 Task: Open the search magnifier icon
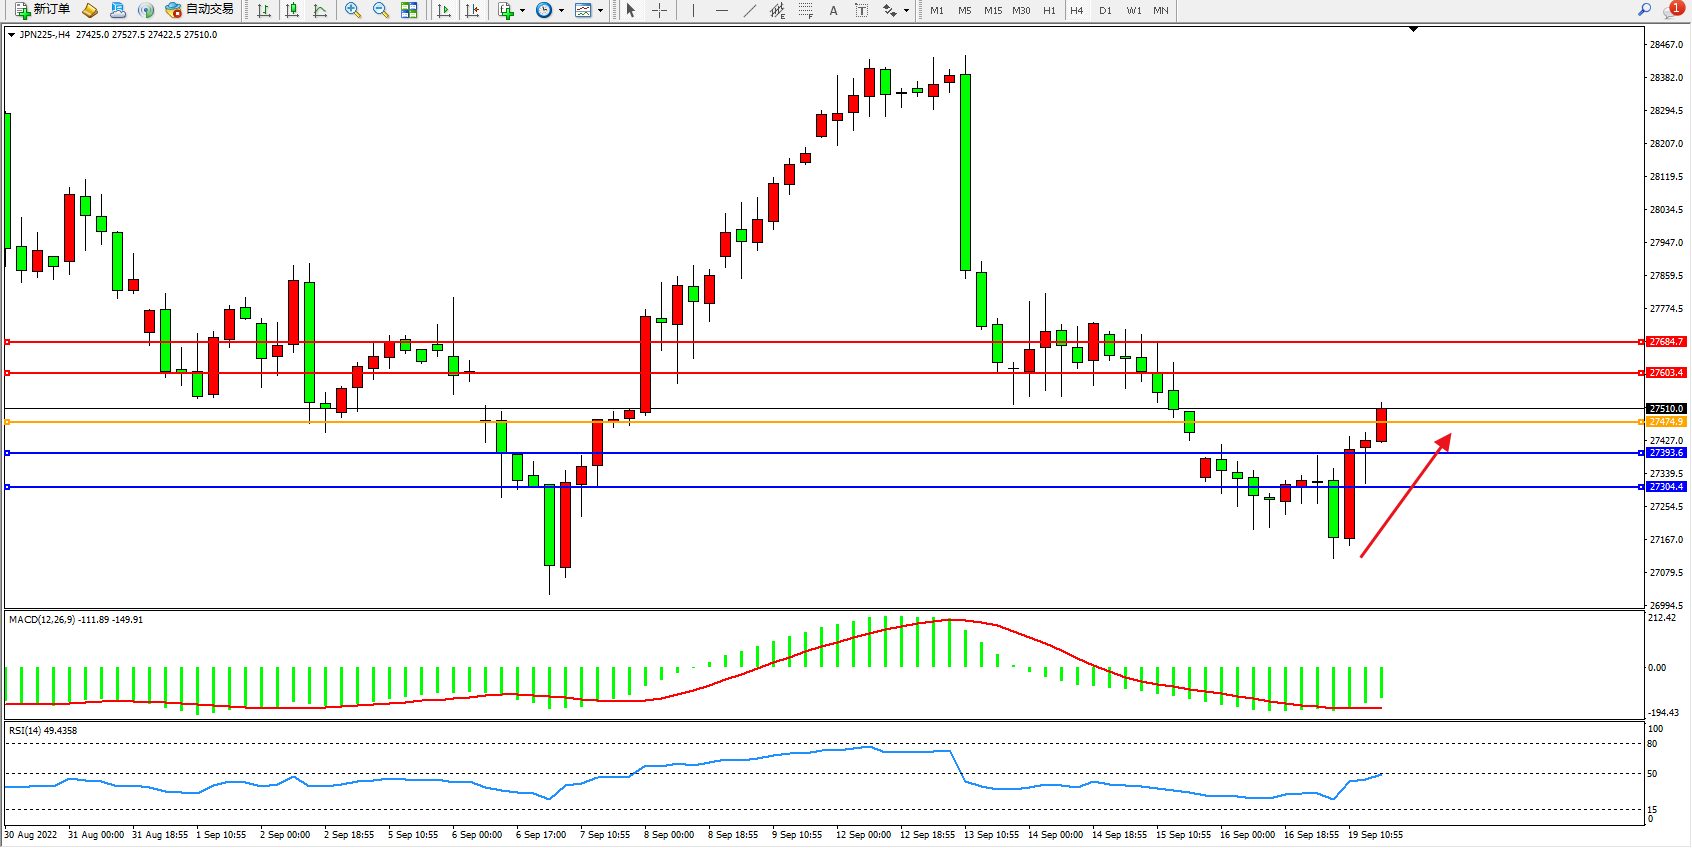point(1644,10)
